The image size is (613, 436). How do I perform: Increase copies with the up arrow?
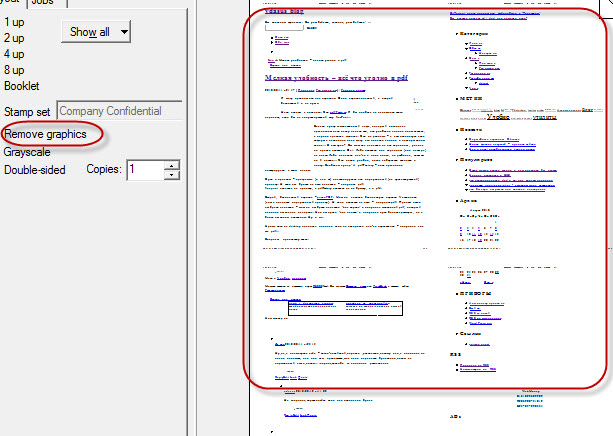coord(172,165)
